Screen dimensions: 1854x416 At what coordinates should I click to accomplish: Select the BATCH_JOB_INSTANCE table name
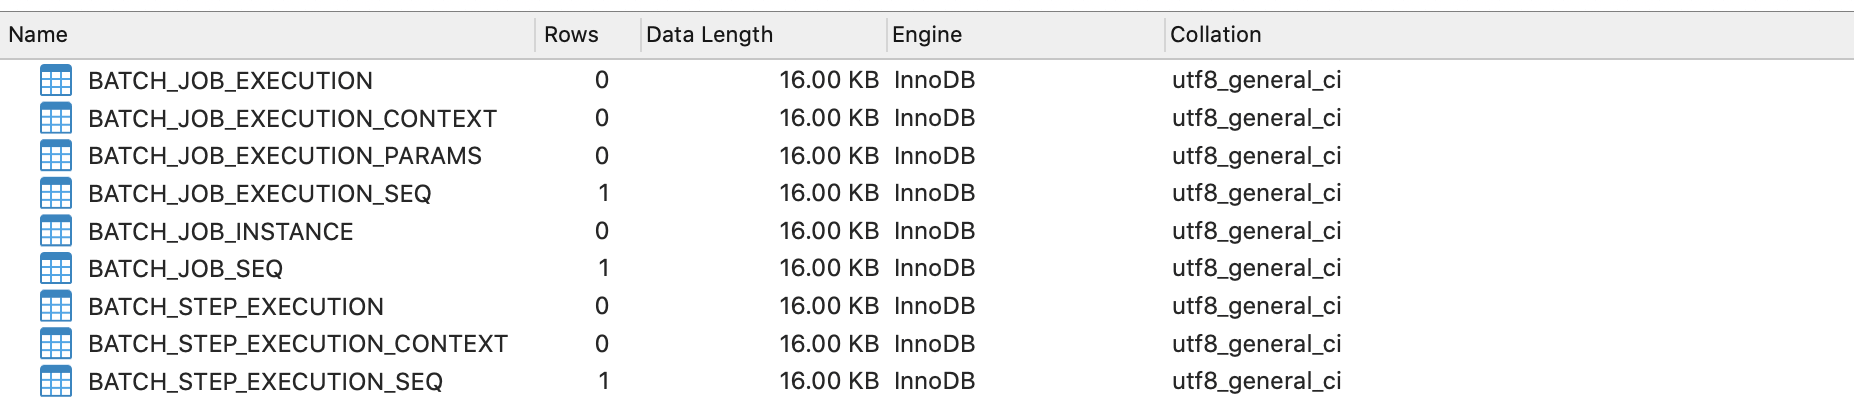click(x=221, y=232)
